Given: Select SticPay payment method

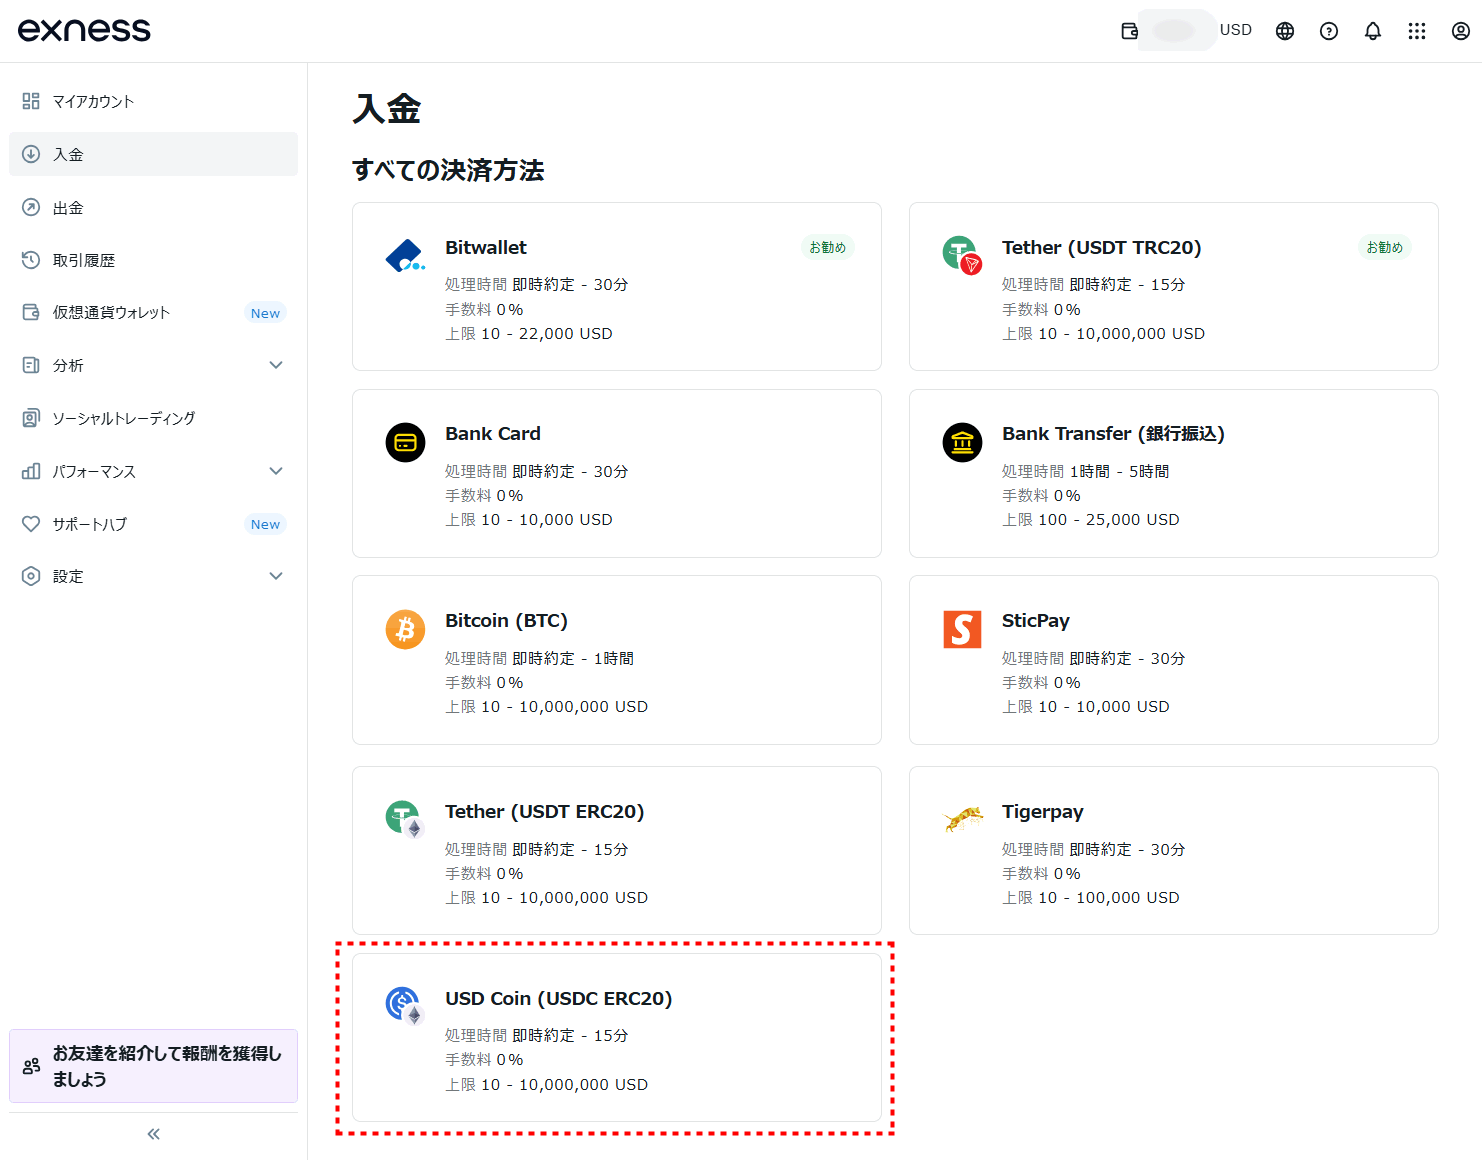Looking at the screenshot, I should coord(1174,660).
